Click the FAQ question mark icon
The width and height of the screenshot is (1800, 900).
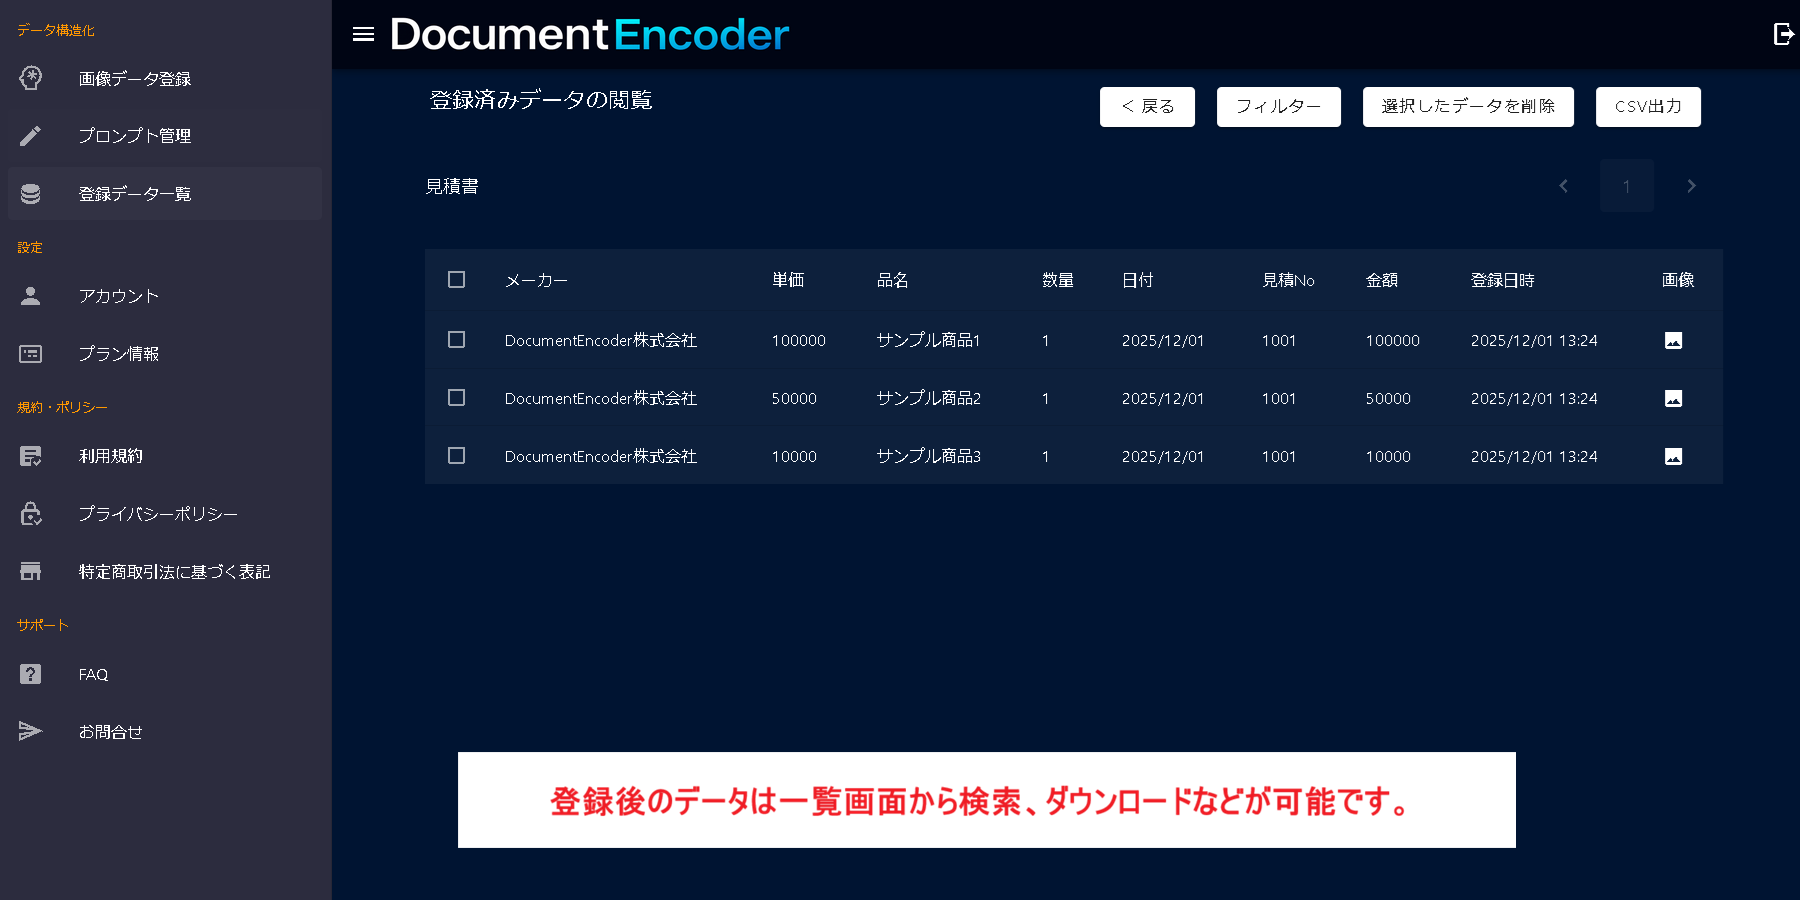pos(31,674)
